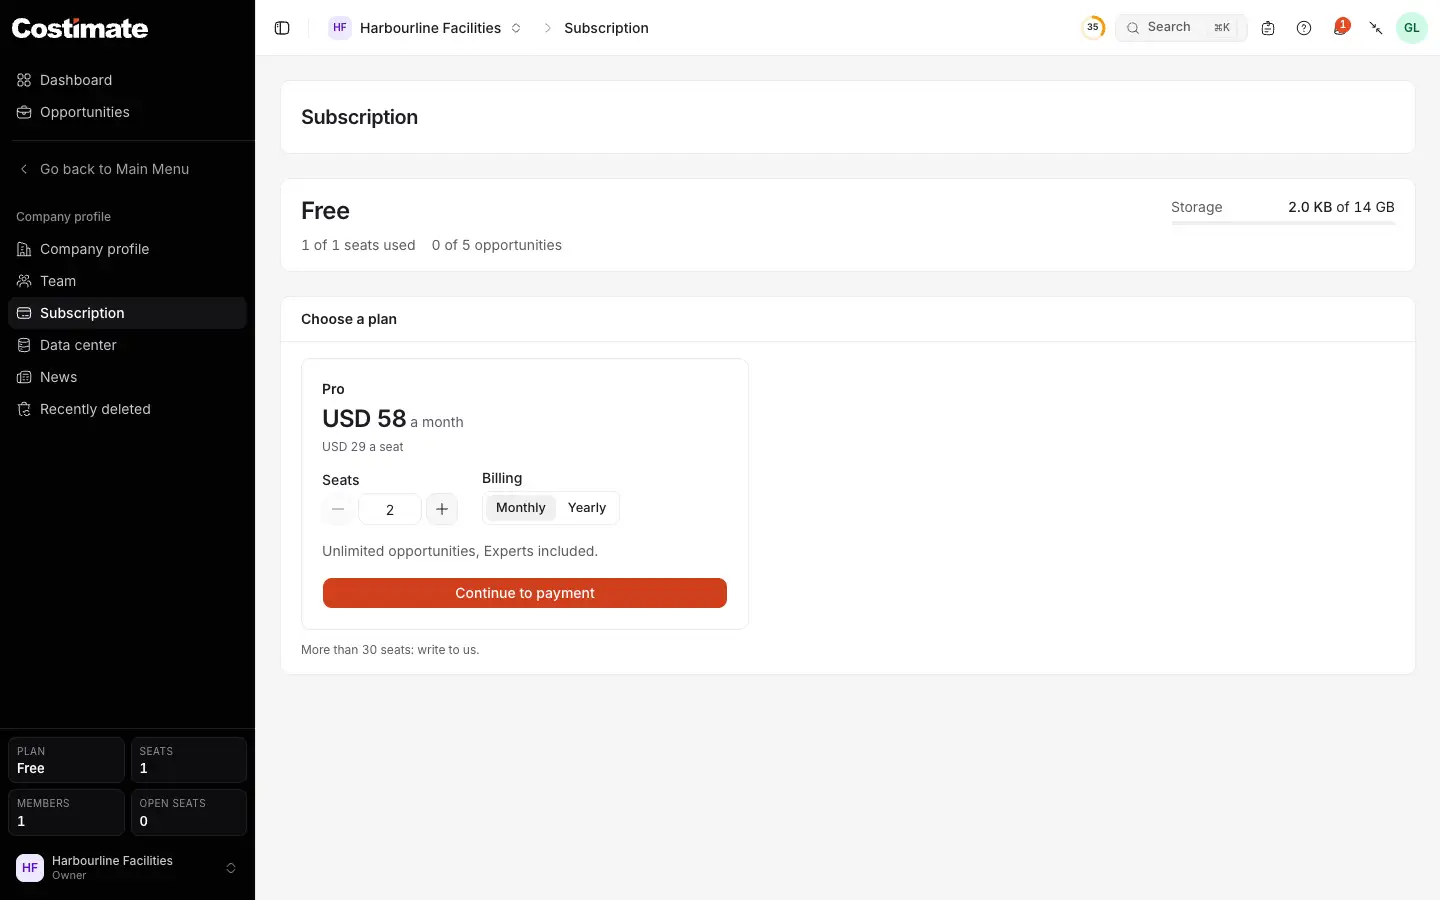This screenshot has width=1440, height=900.
Task: Open the Team settings page
Action: [127, 281]
